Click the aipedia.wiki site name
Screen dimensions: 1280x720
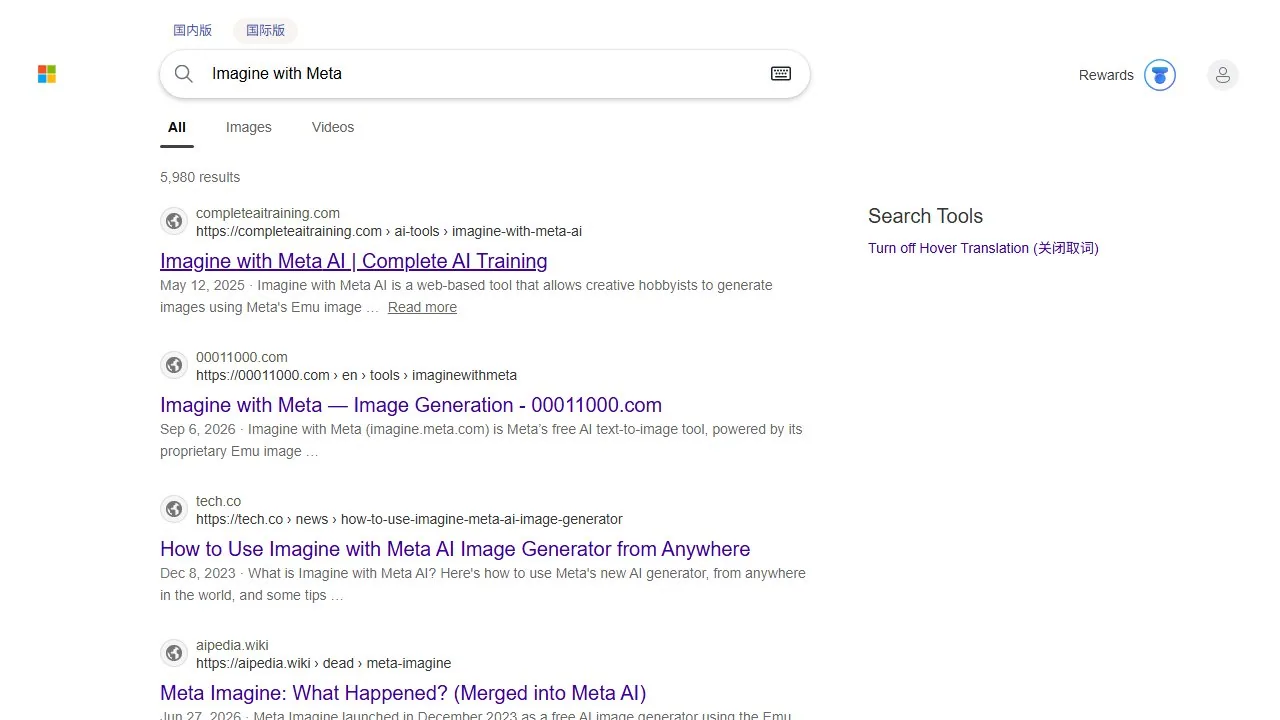tap(232, 645)
